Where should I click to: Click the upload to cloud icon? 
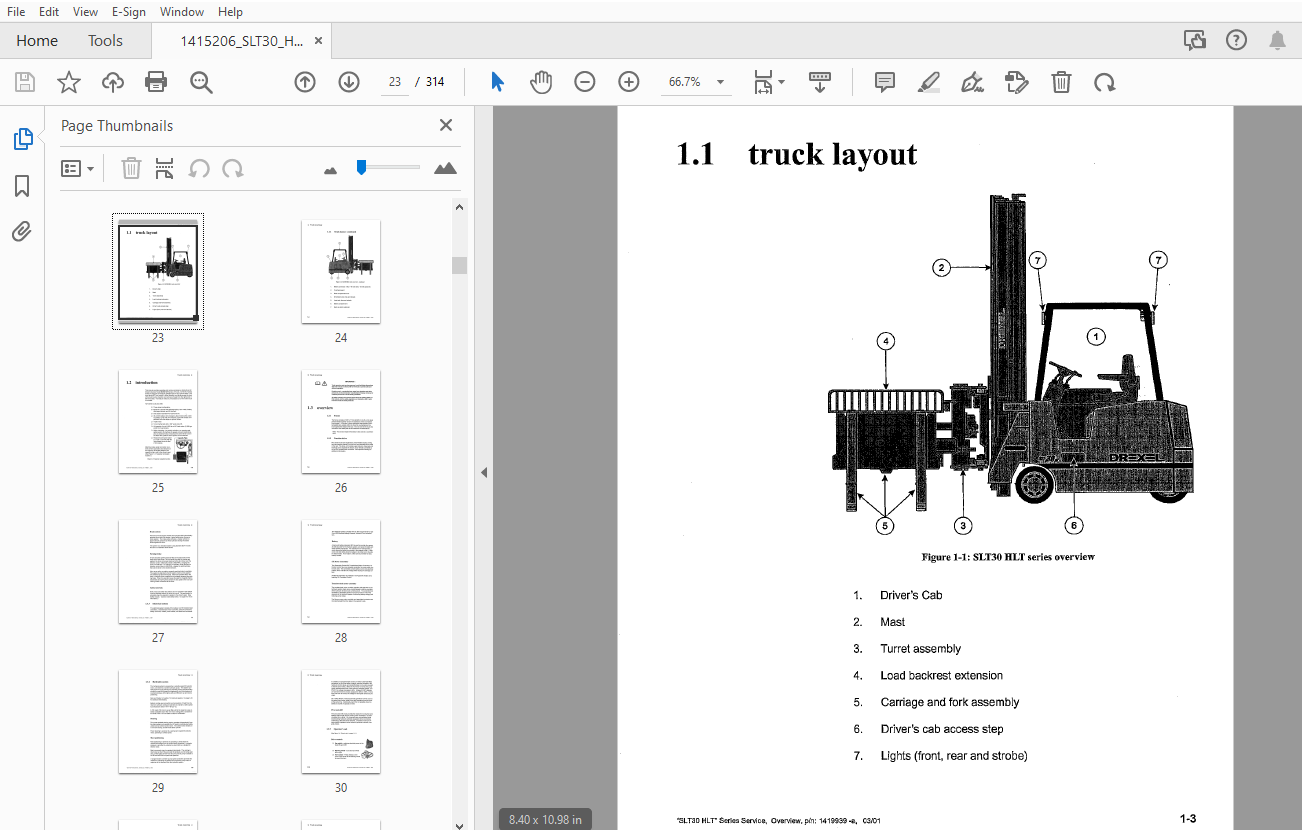[x=113, y=82]
